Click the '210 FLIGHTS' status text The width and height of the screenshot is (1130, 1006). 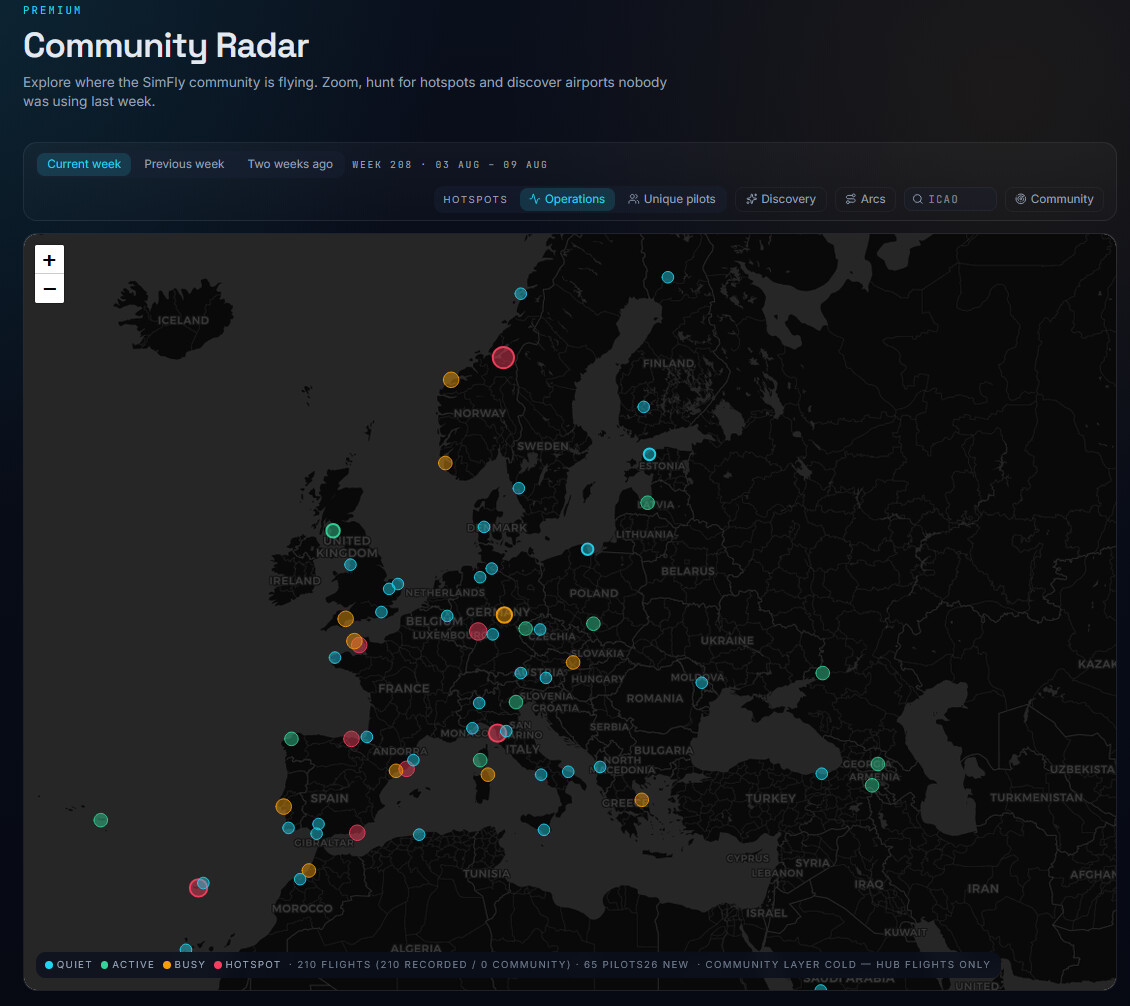[335, 965]
